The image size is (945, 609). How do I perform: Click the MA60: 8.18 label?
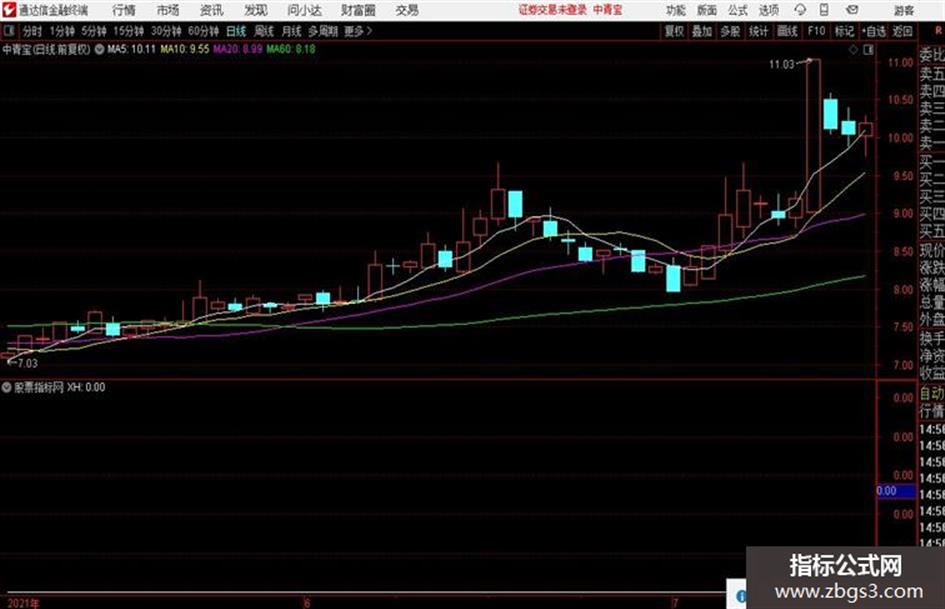pyautogui.click(x=291, y=49)
